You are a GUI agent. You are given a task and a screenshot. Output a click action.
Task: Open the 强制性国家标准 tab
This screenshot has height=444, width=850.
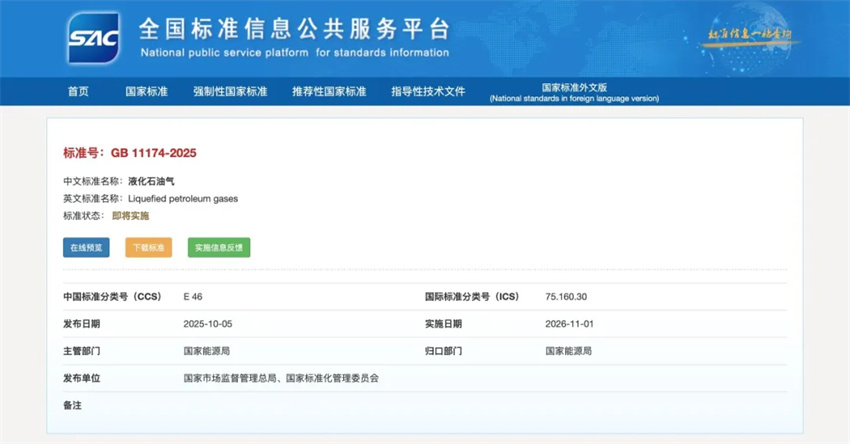(x=230, y=91)
